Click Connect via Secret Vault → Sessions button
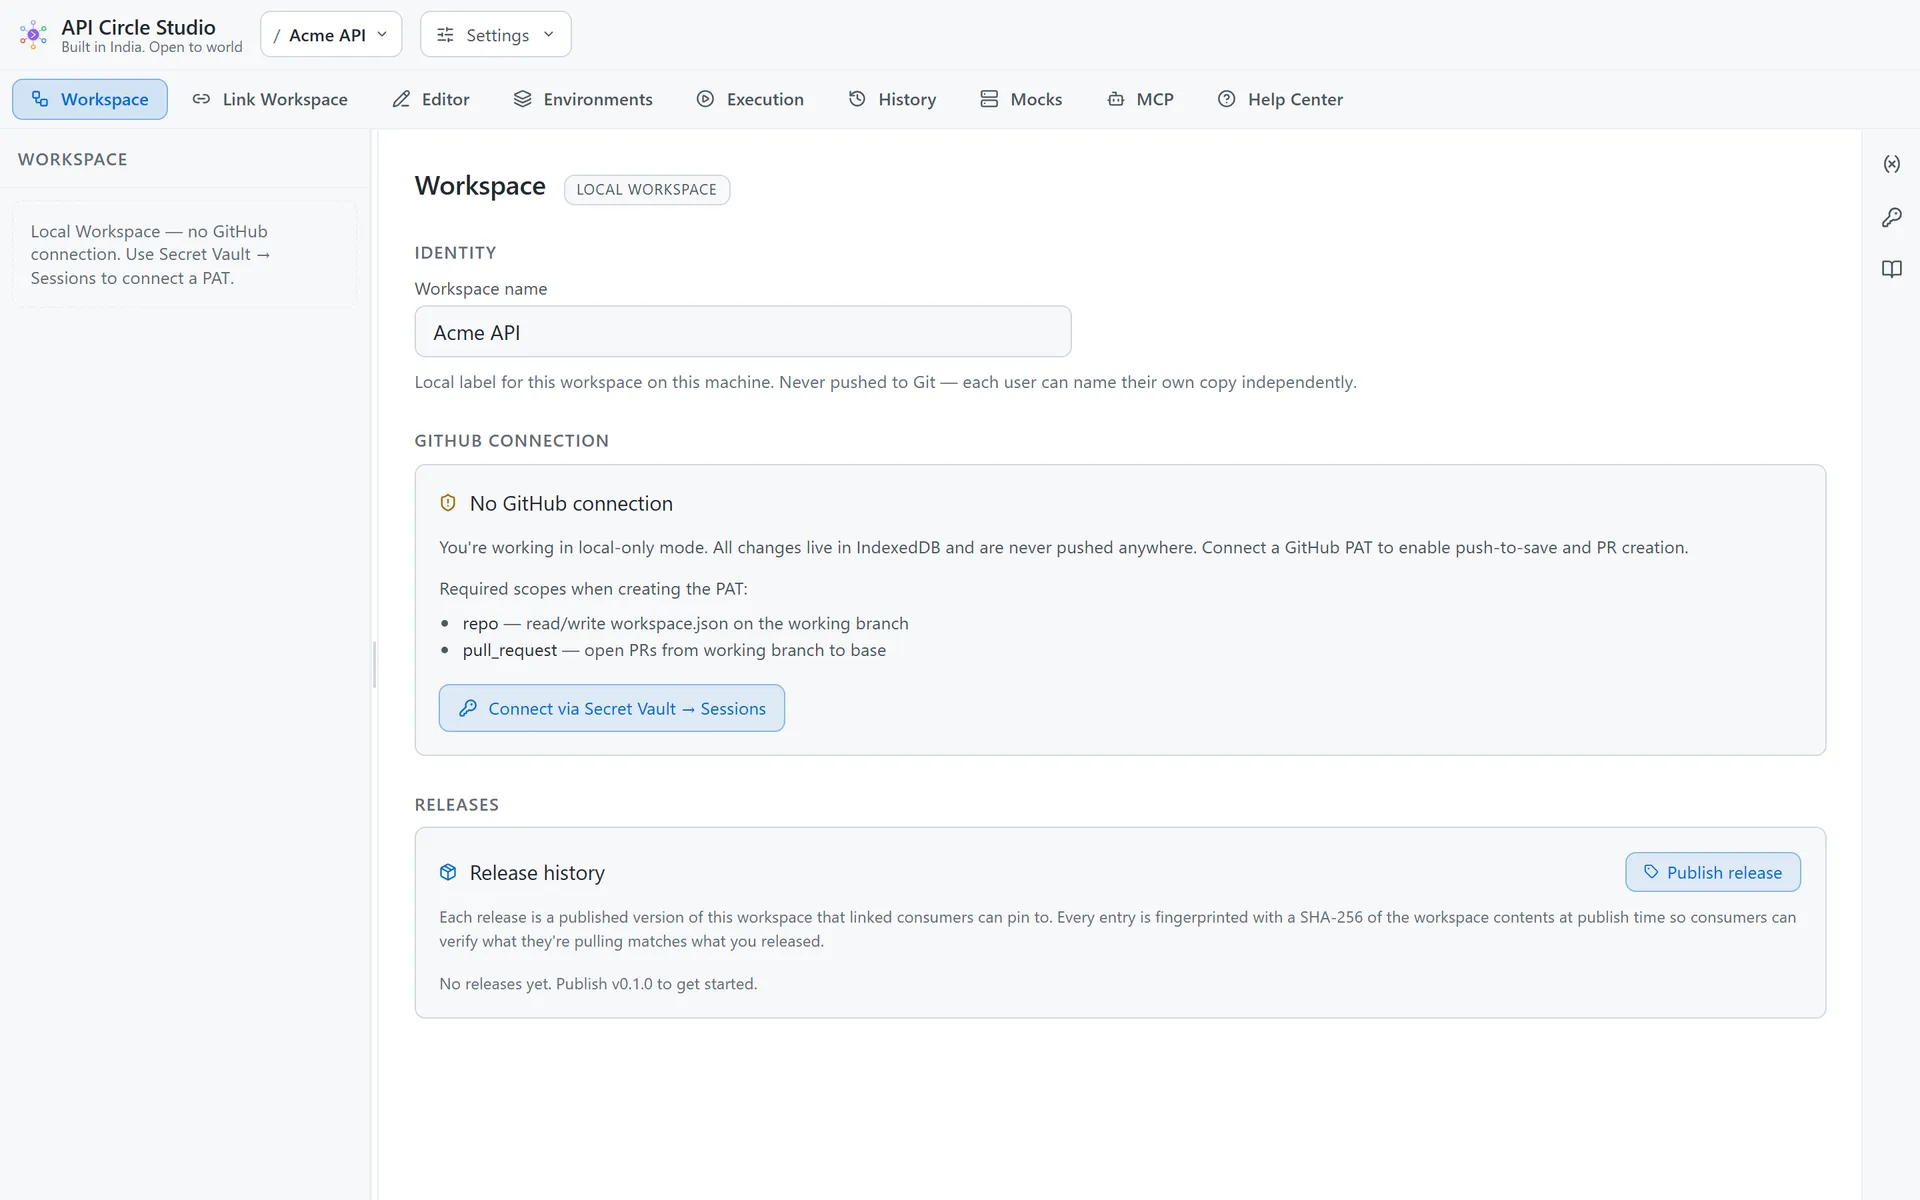1920x1200 pixels. click(612, 708)
